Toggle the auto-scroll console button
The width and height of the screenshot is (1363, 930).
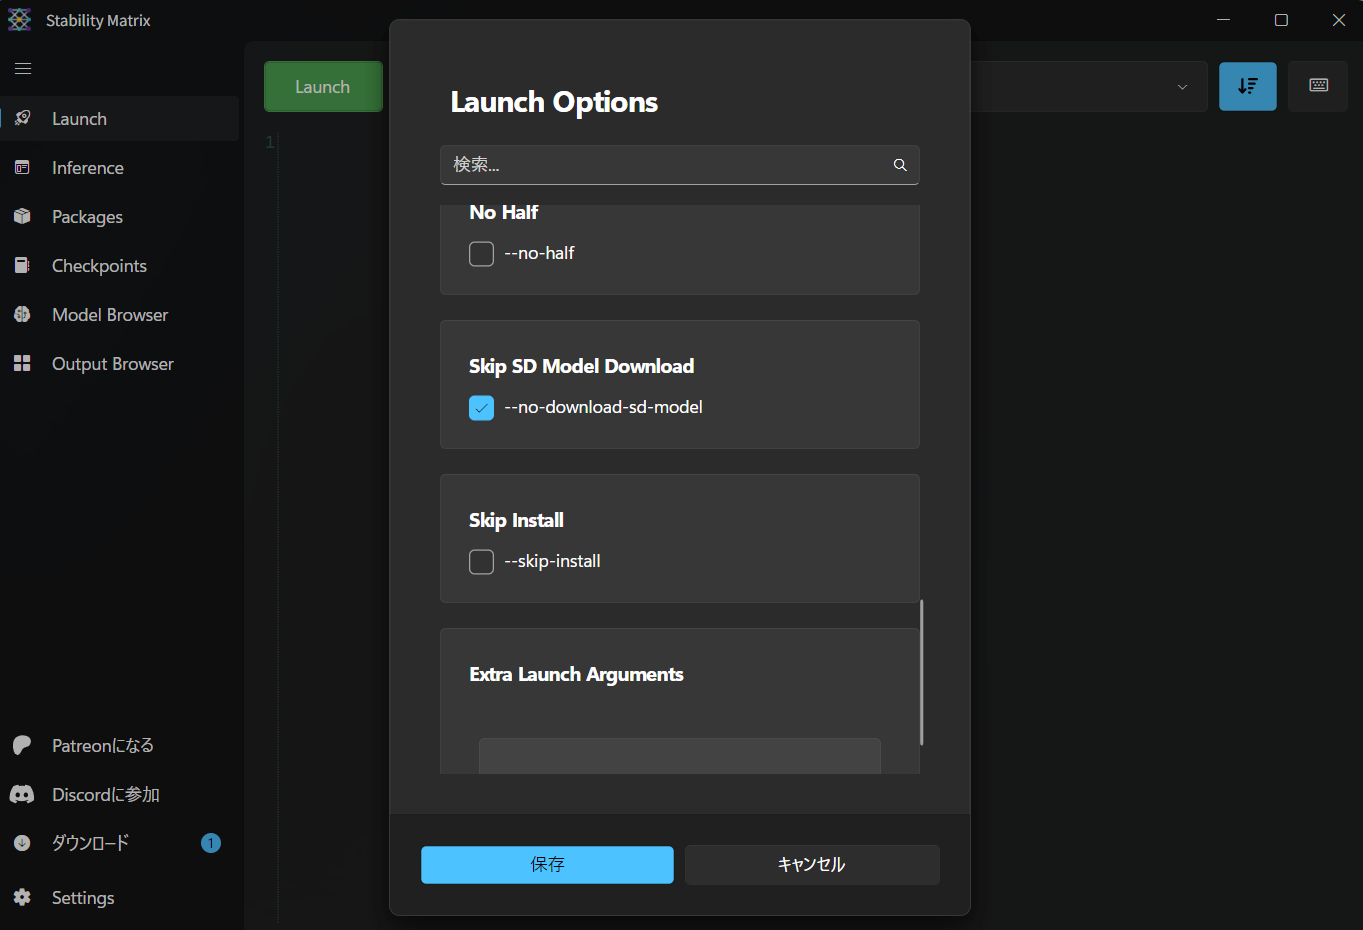[1247, 86]
